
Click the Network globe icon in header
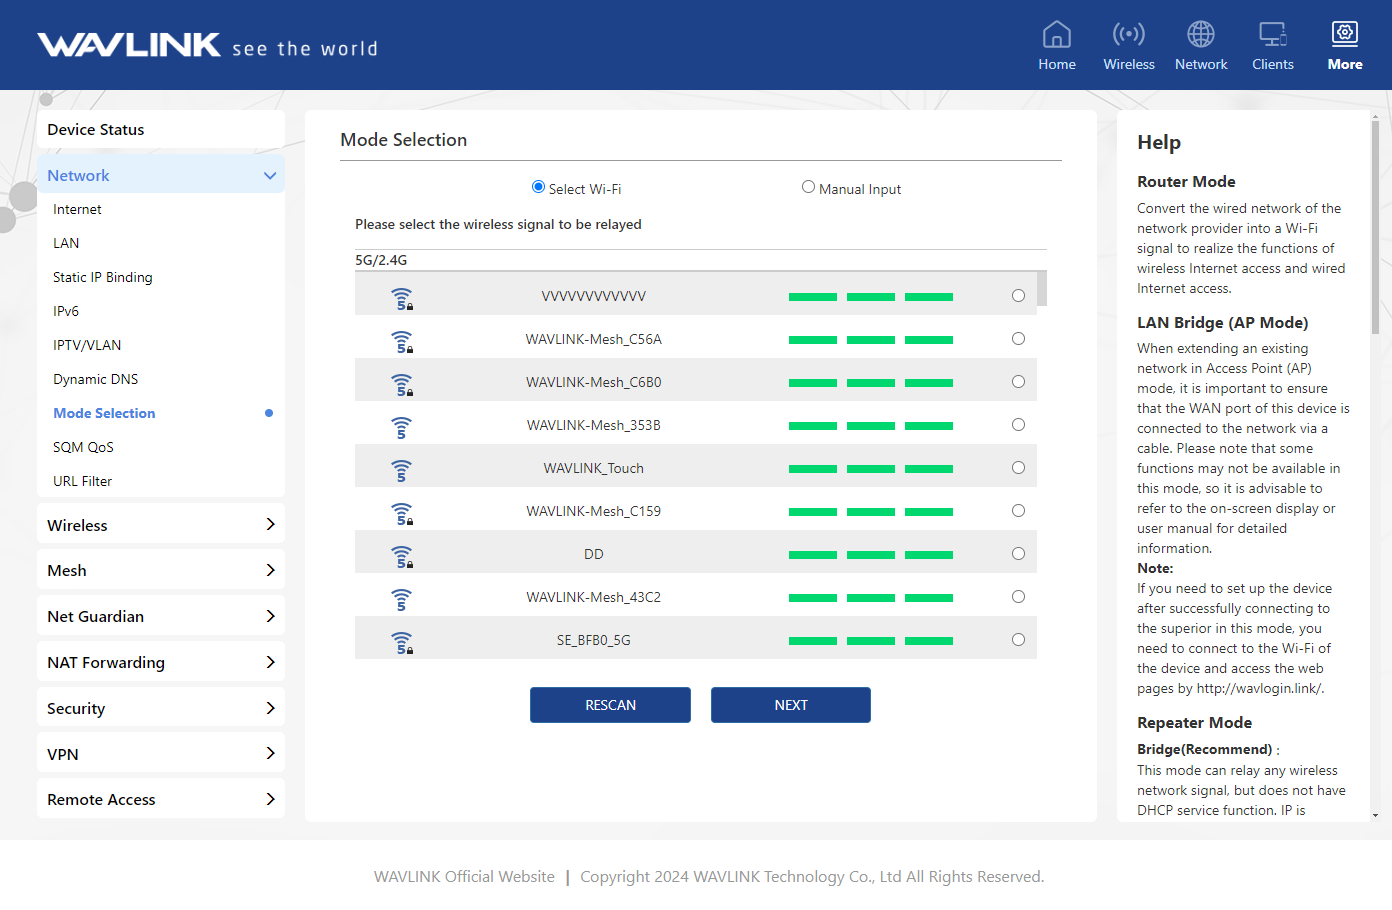(1200, 35)
